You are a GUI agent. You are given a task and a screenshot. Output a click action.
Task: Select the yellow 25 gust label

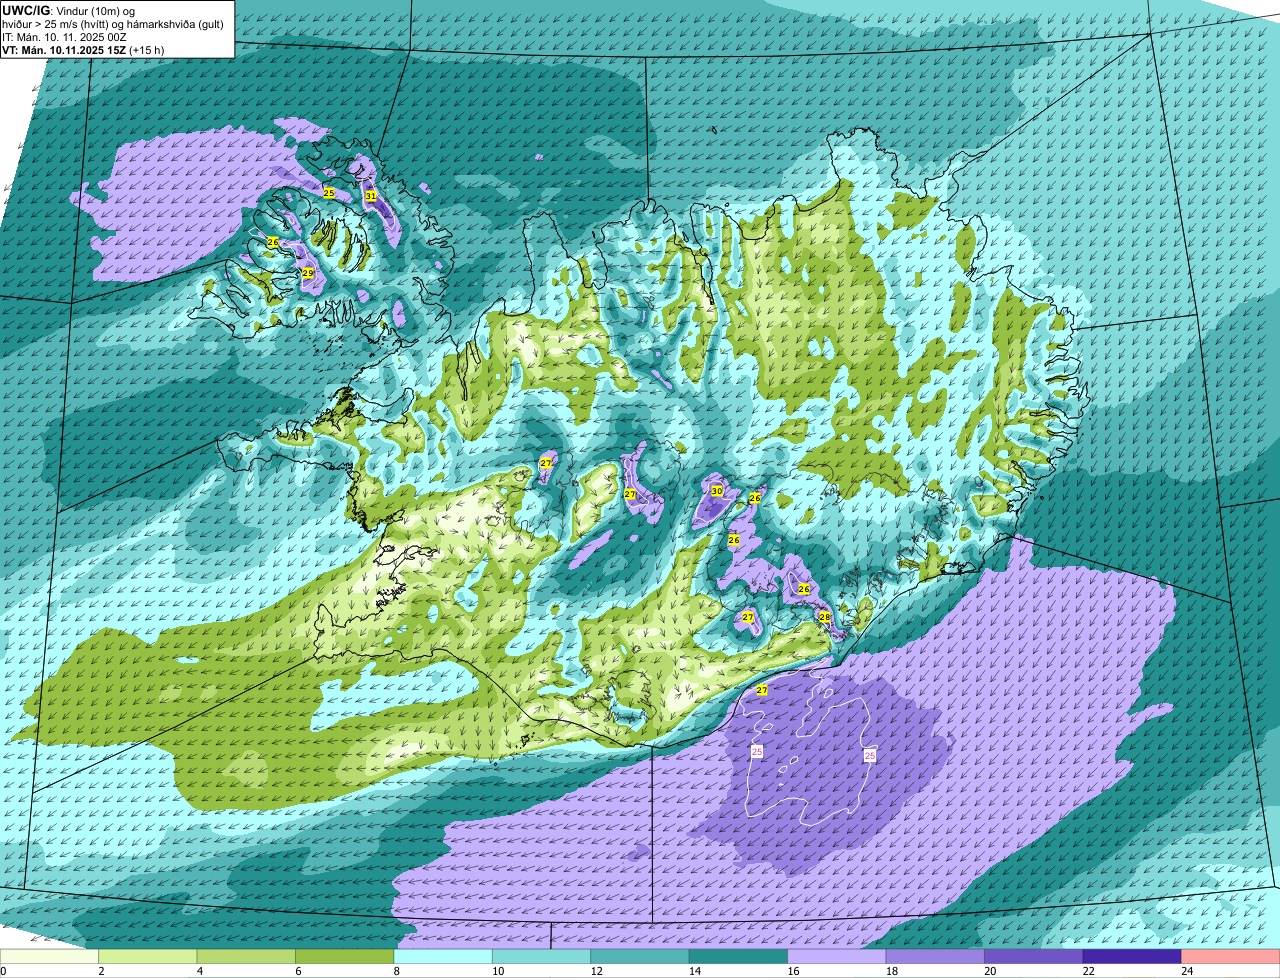329,192
